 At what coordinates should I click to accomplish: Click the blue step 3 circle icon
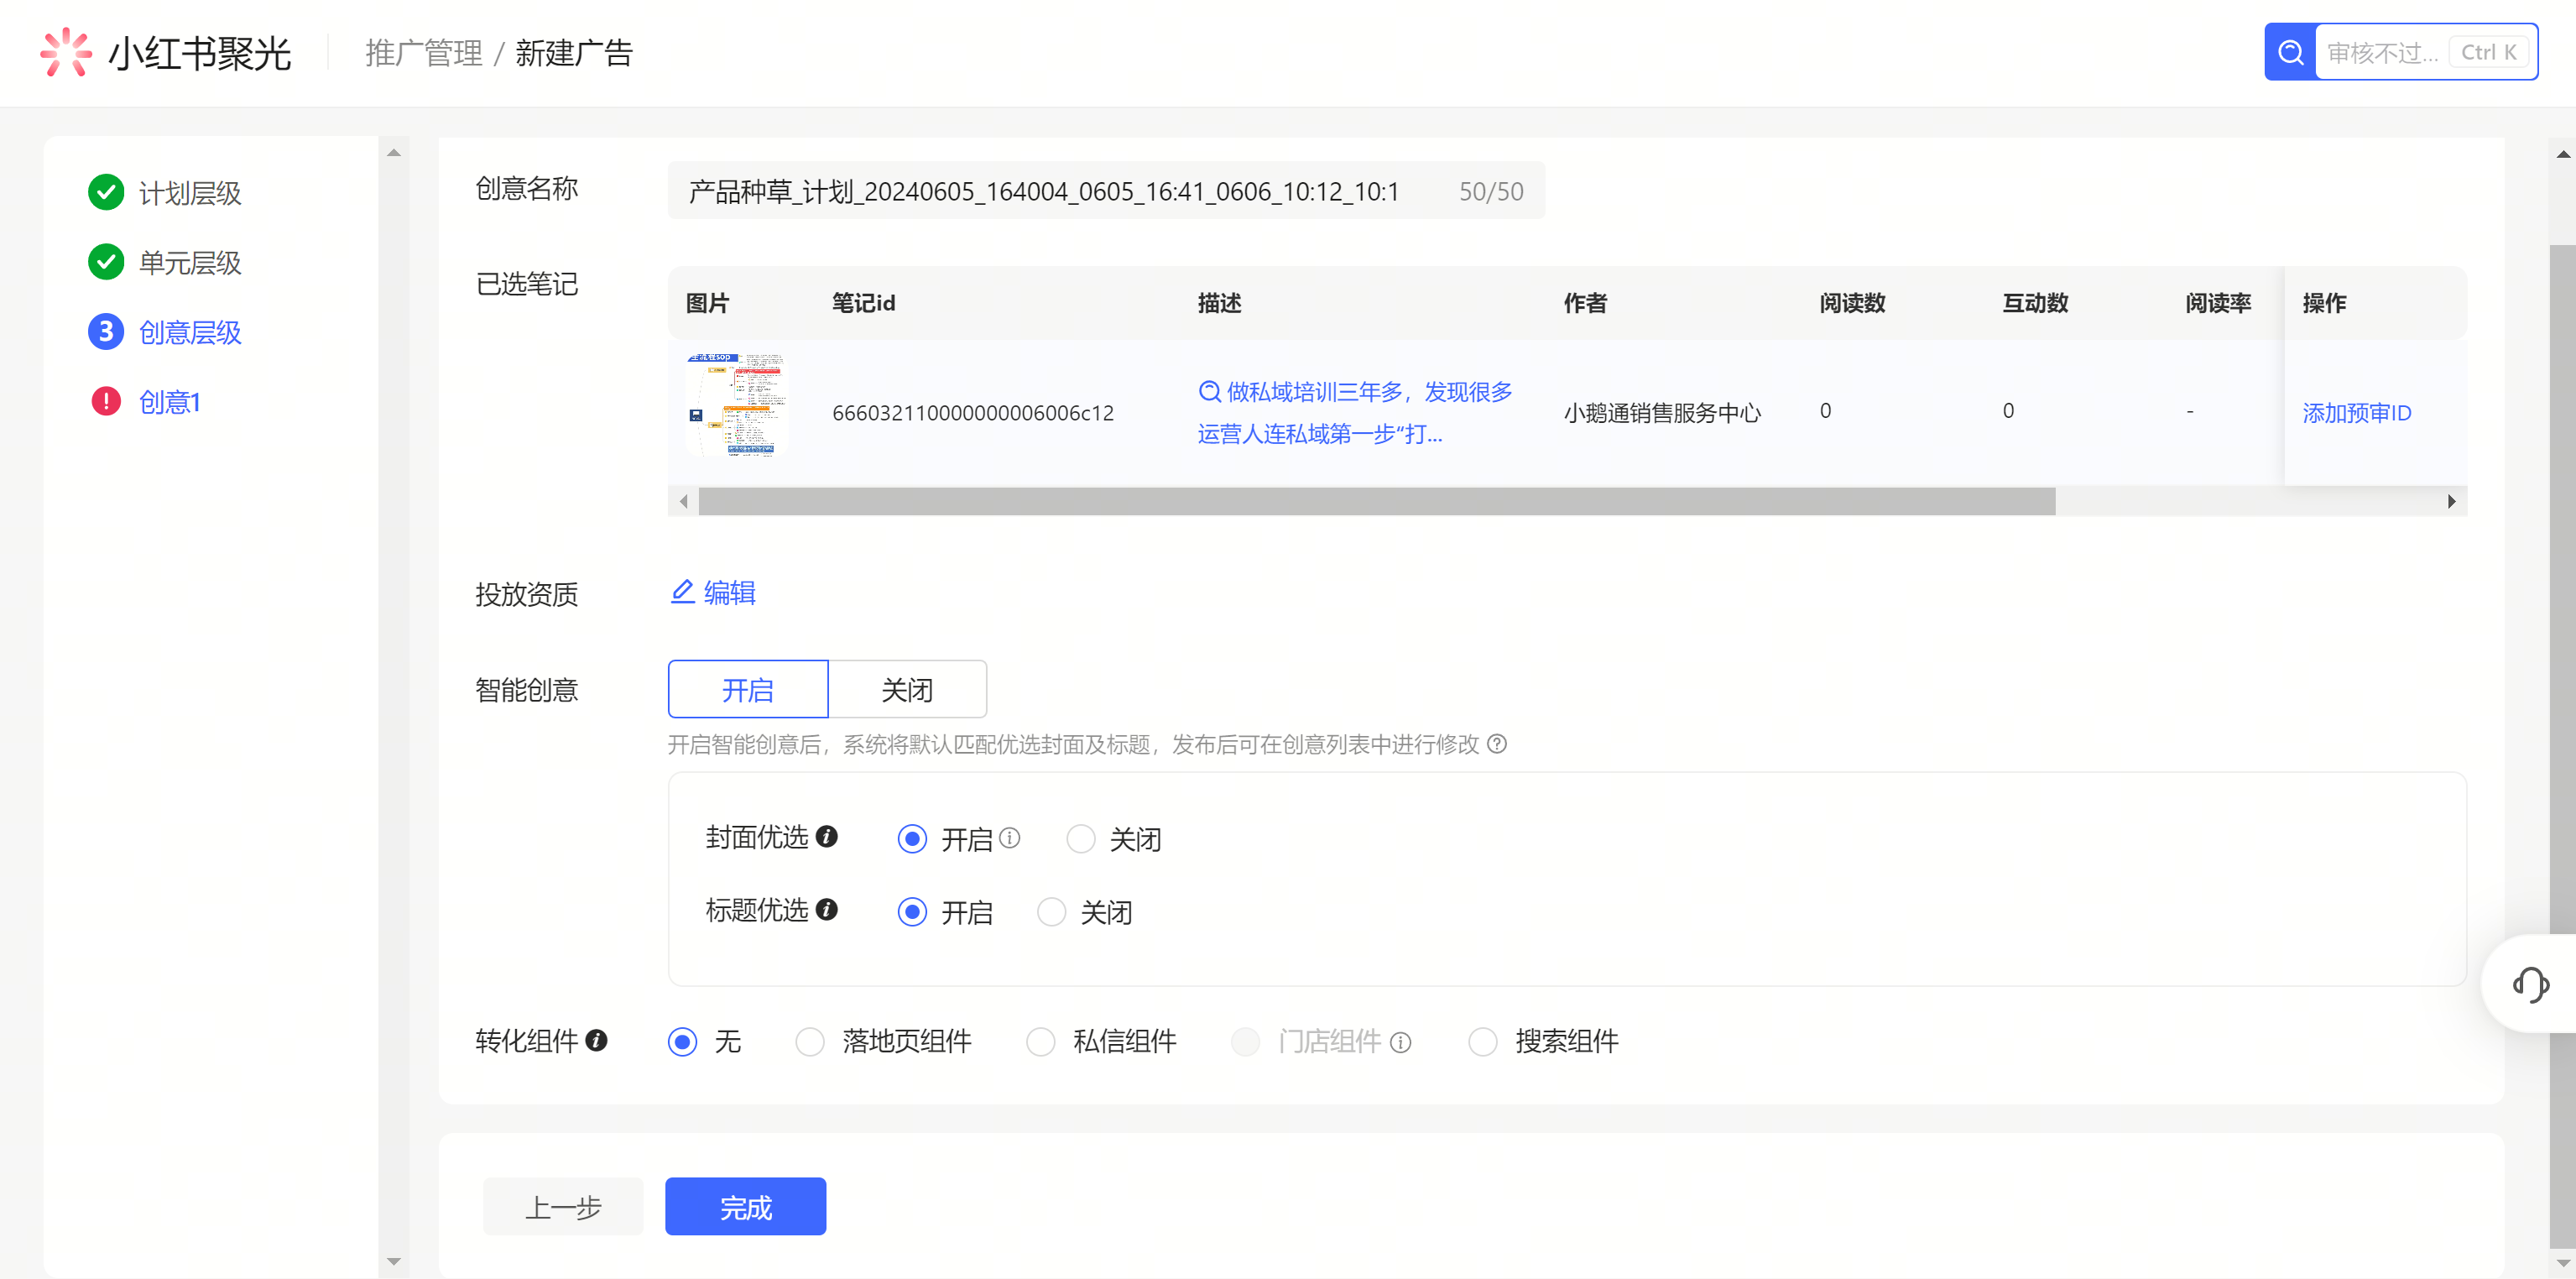[106, 332]
